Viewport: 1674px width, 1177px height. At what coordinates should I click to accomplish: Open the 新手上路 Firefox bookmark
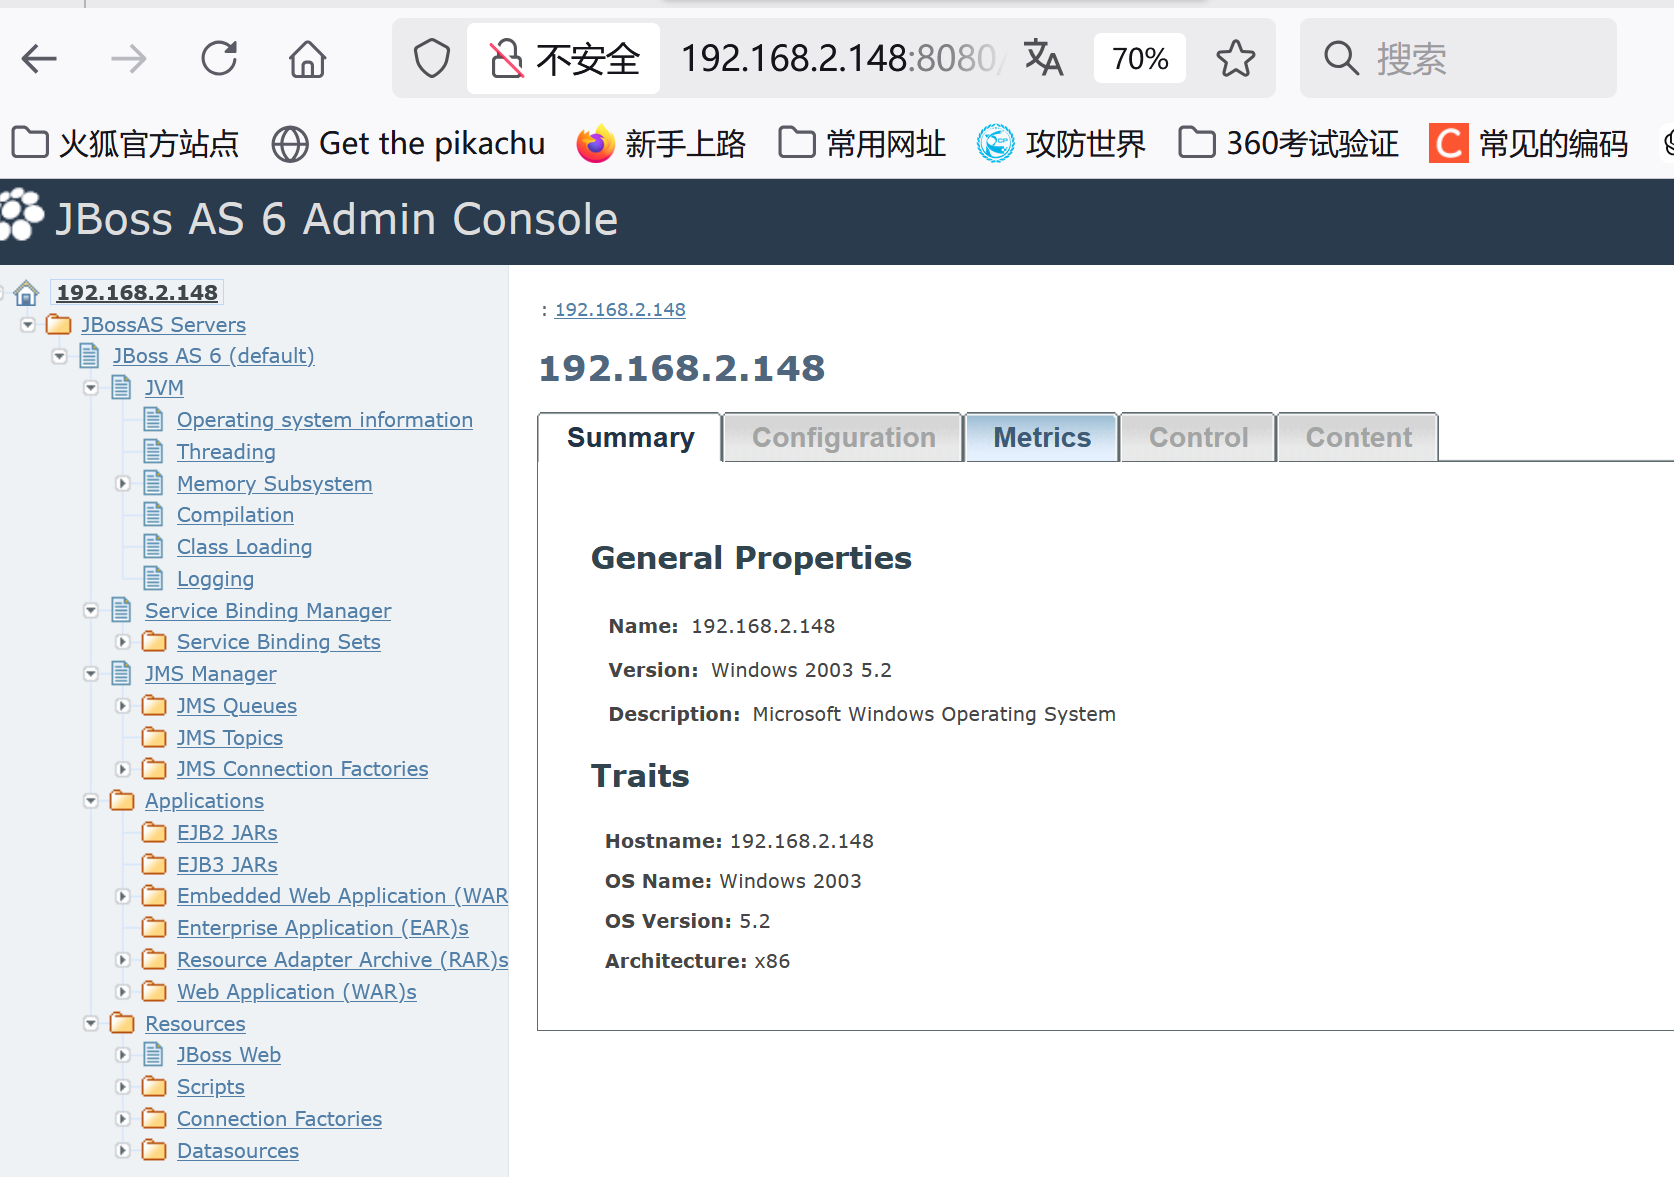[x=661, y=144]
